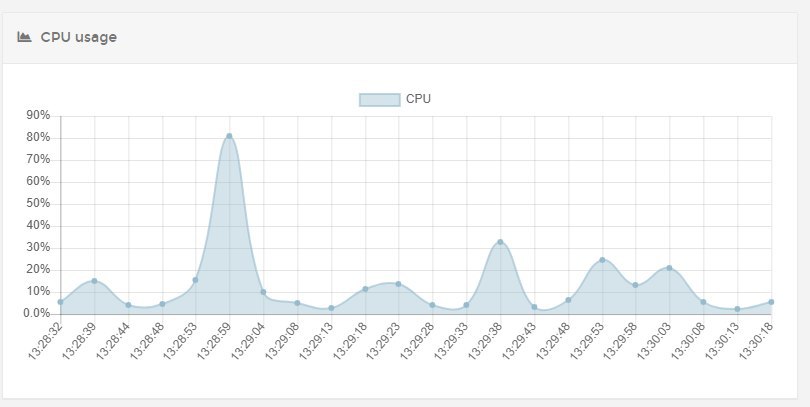Click the 80% y-axis label

tap(38, 137)
